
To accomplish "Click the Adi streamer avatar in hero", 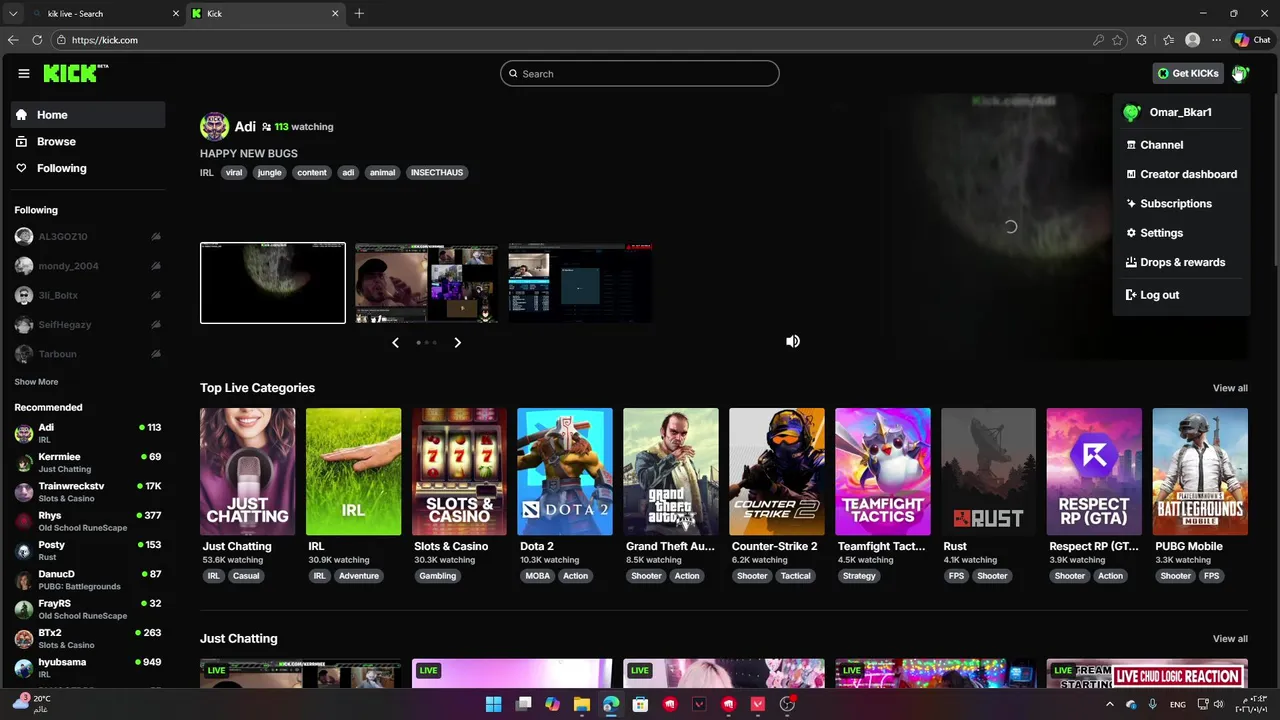I will click(214, 127).
